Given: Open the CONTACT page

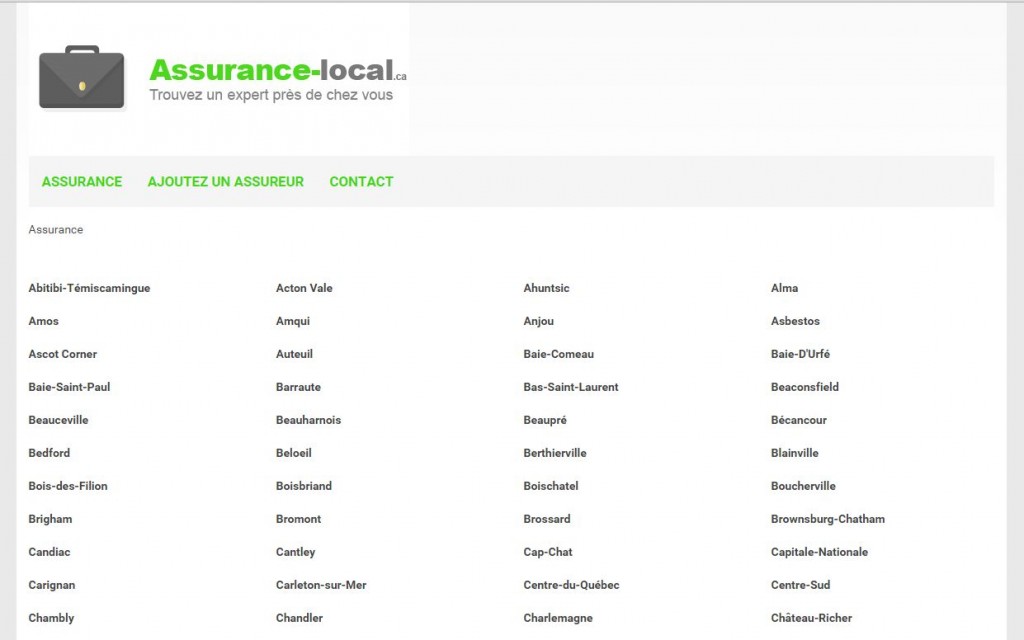Looking at the screenshot, I should coord(361,181).
